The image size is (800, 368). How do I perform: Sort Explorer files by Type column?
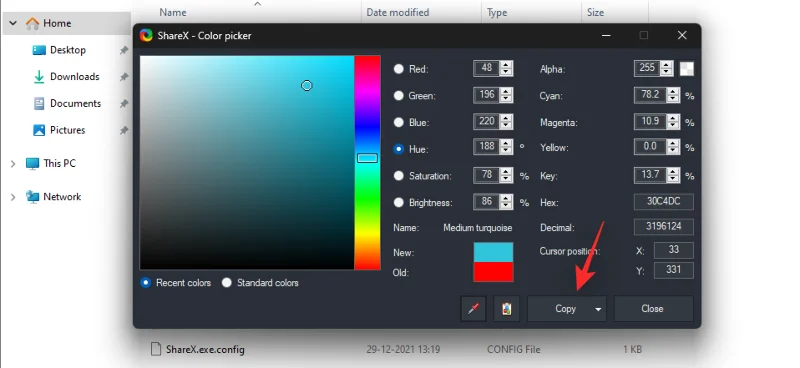tap(496, 12)
